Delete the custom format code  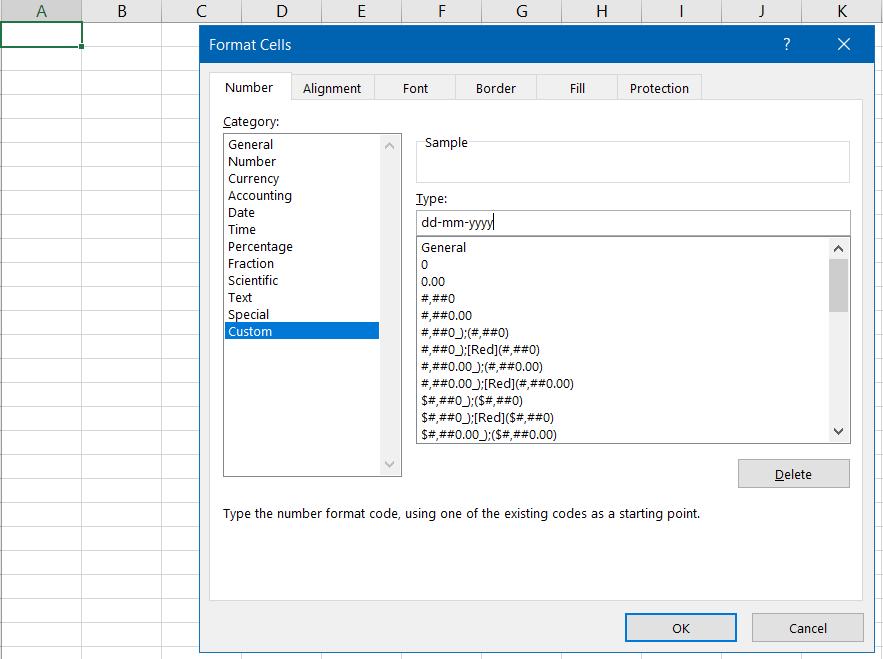793,474
